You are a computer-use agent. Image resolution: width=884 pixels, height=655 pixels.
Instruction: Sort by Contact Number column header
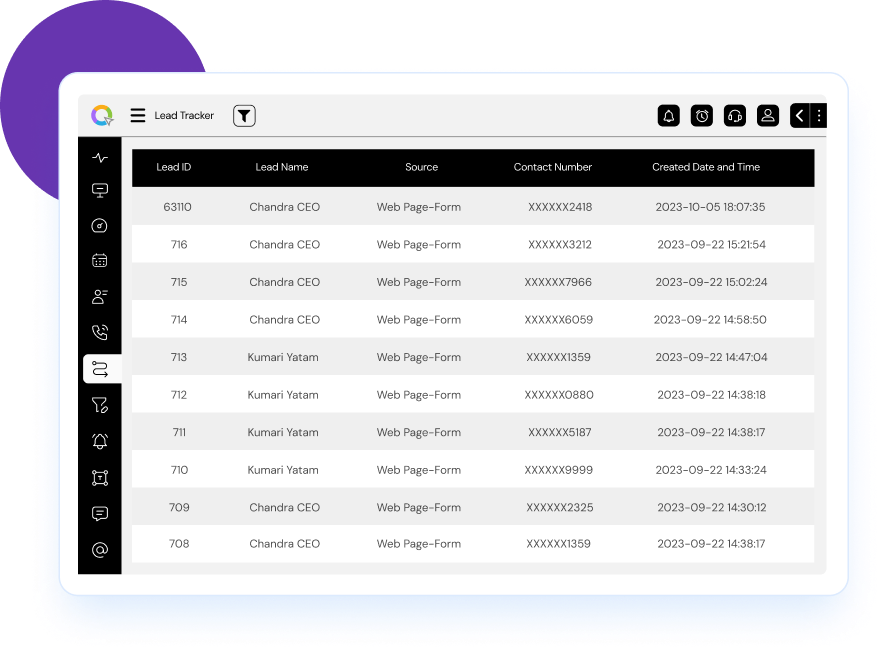[553, 167]
